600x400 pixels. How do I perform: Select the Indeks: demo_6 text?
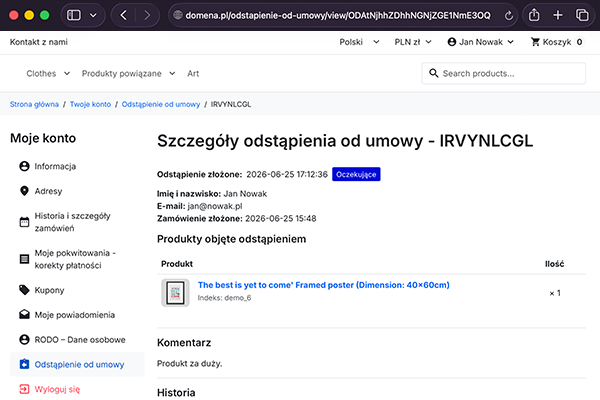pyautogui.click(x=224, y=298)
